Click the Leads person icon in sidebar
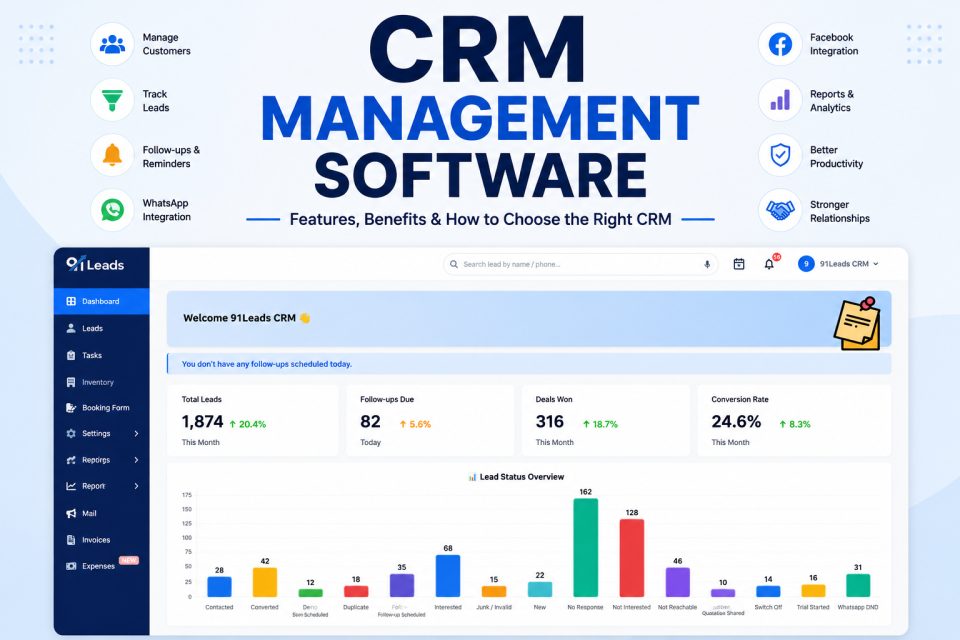 tap(71, 328)
